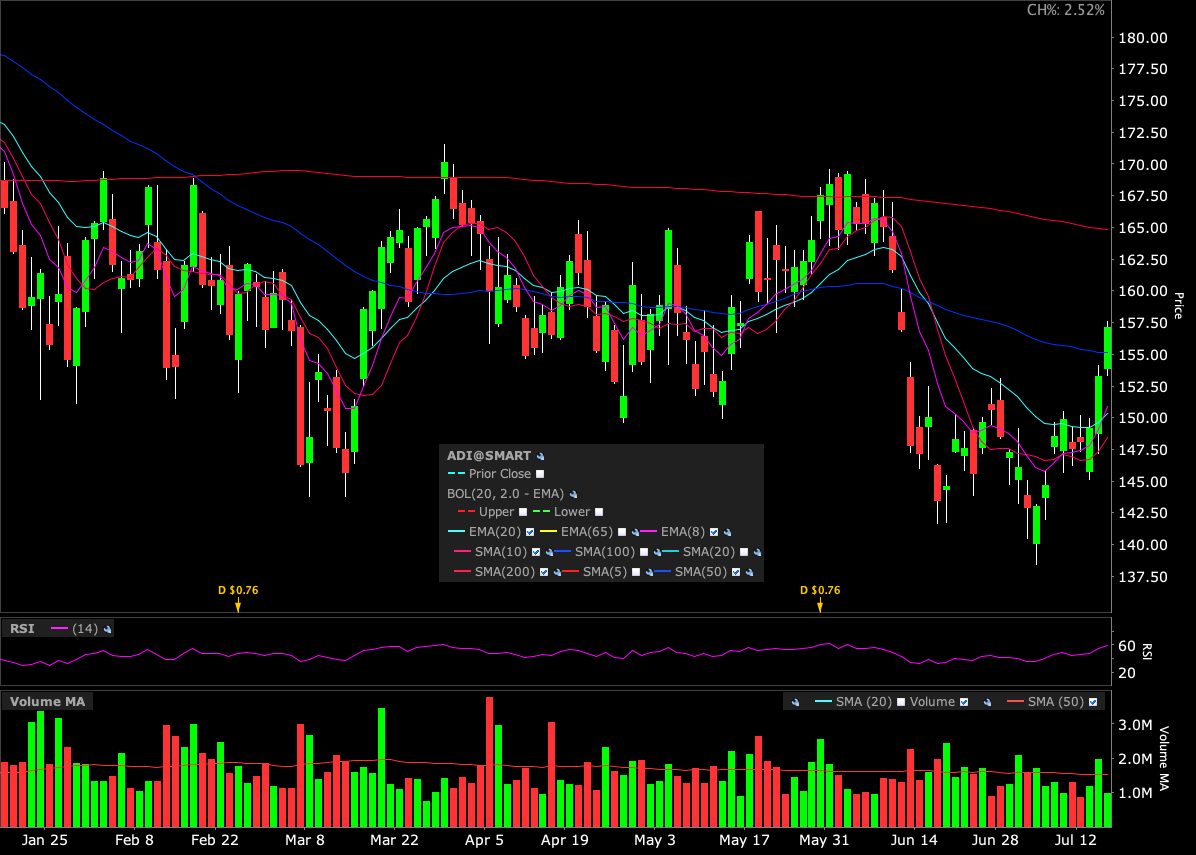Image resolution: width=1196 pixels, height=855 pixels.
Task: Uncheck the chart SMA(50) checkbox
Action: [x=736, y=572]
